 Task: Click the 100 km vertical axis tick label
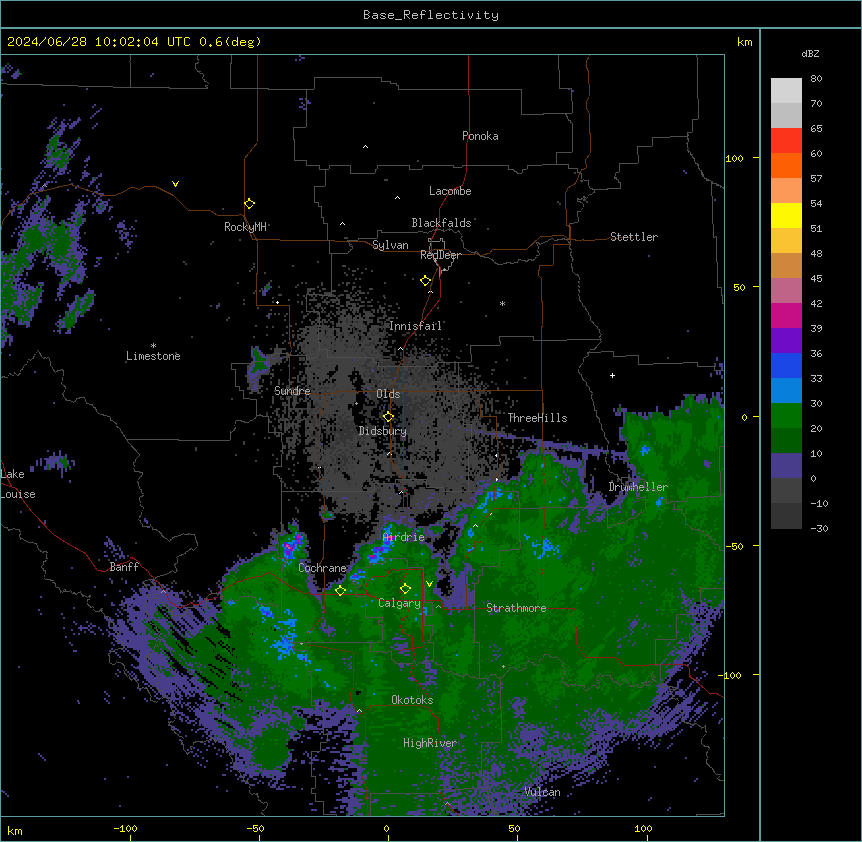tap(734, 158)
